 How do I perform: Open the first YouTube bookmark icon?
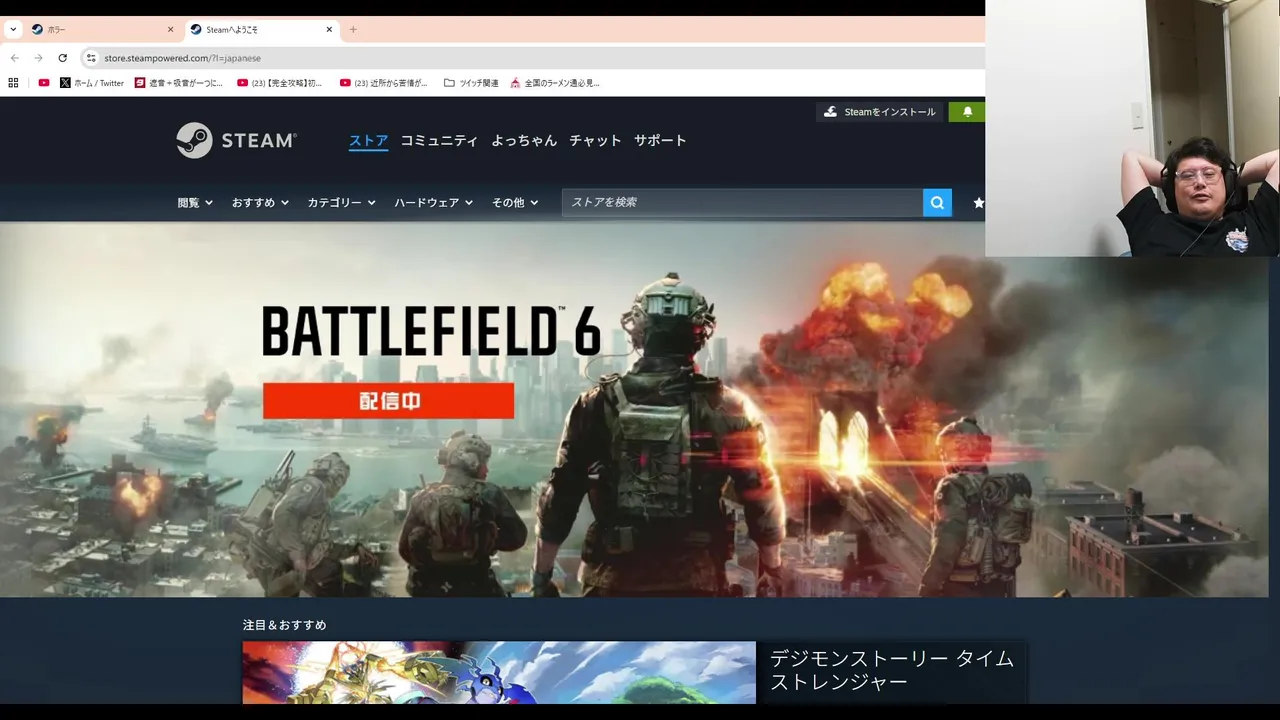(43, 83)
